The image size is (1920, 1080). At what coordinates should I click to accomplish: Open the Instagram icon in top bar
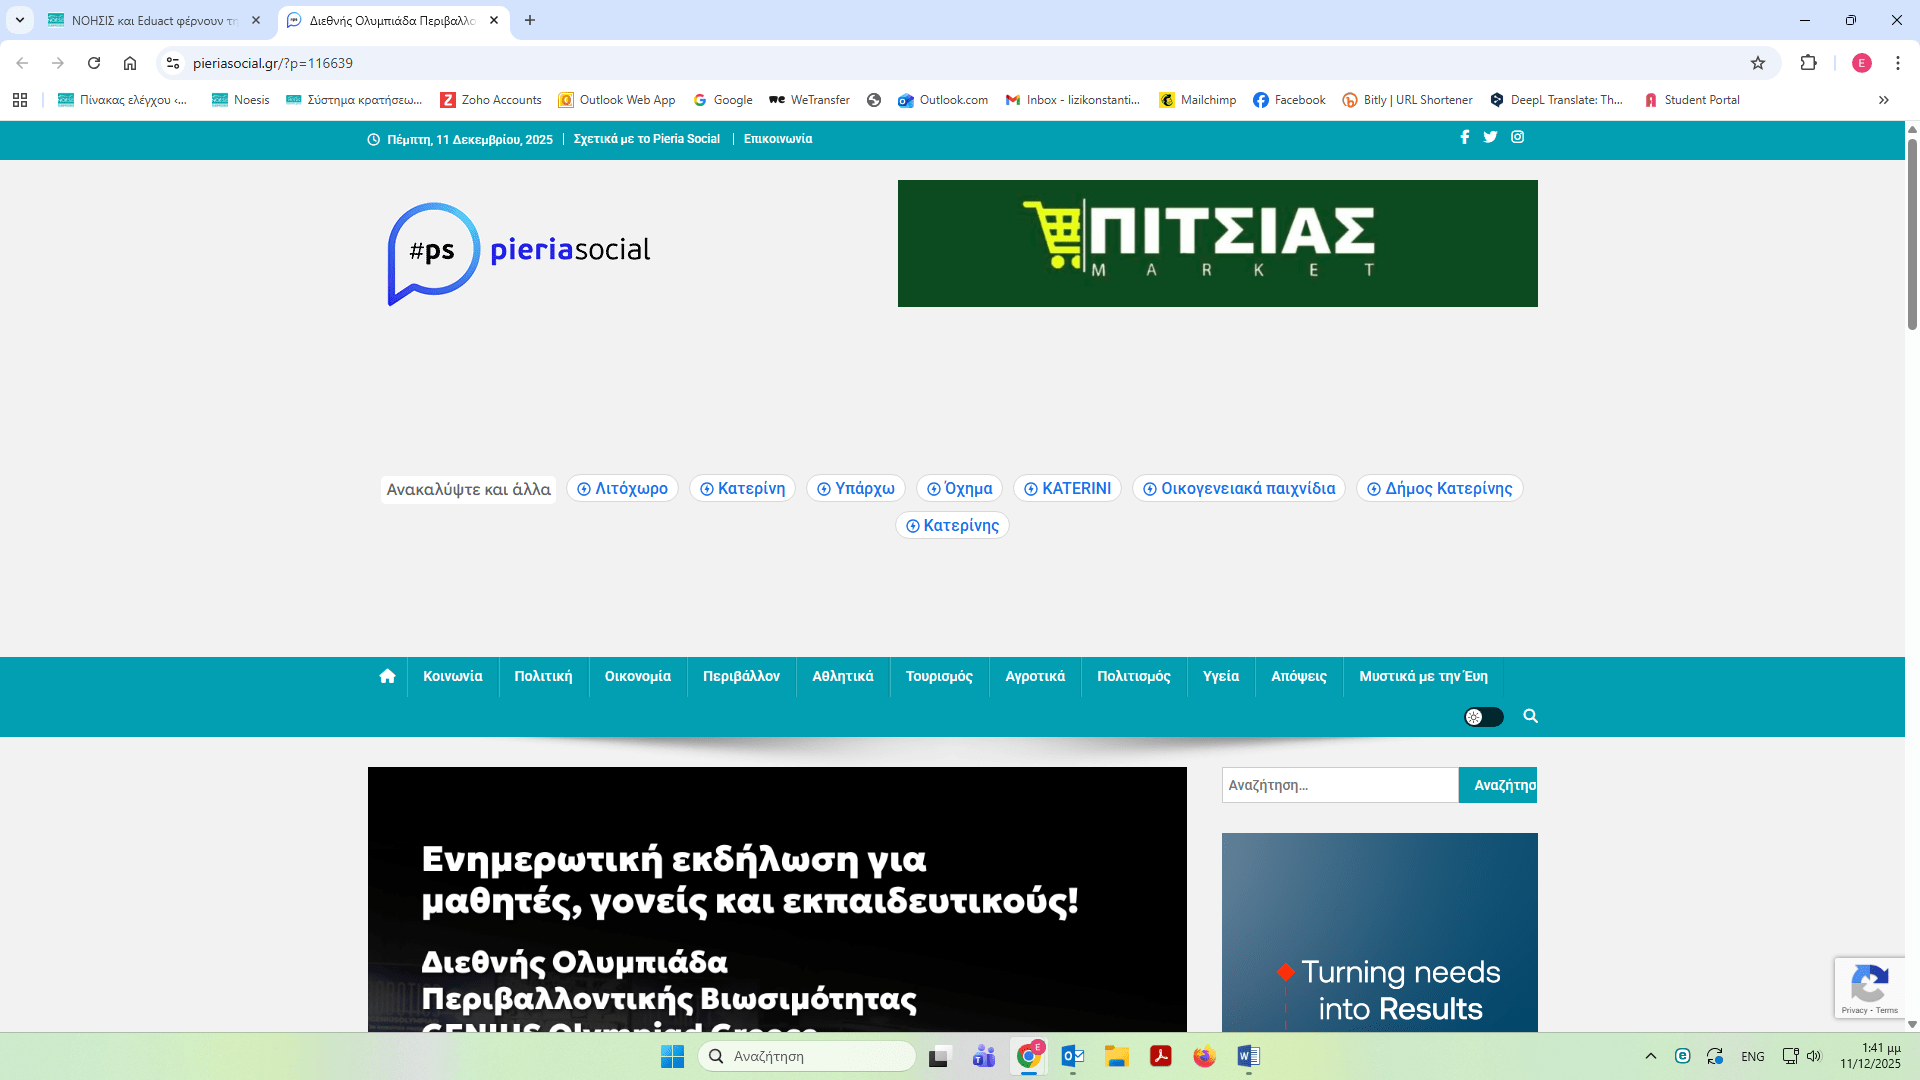[1517, 137]
